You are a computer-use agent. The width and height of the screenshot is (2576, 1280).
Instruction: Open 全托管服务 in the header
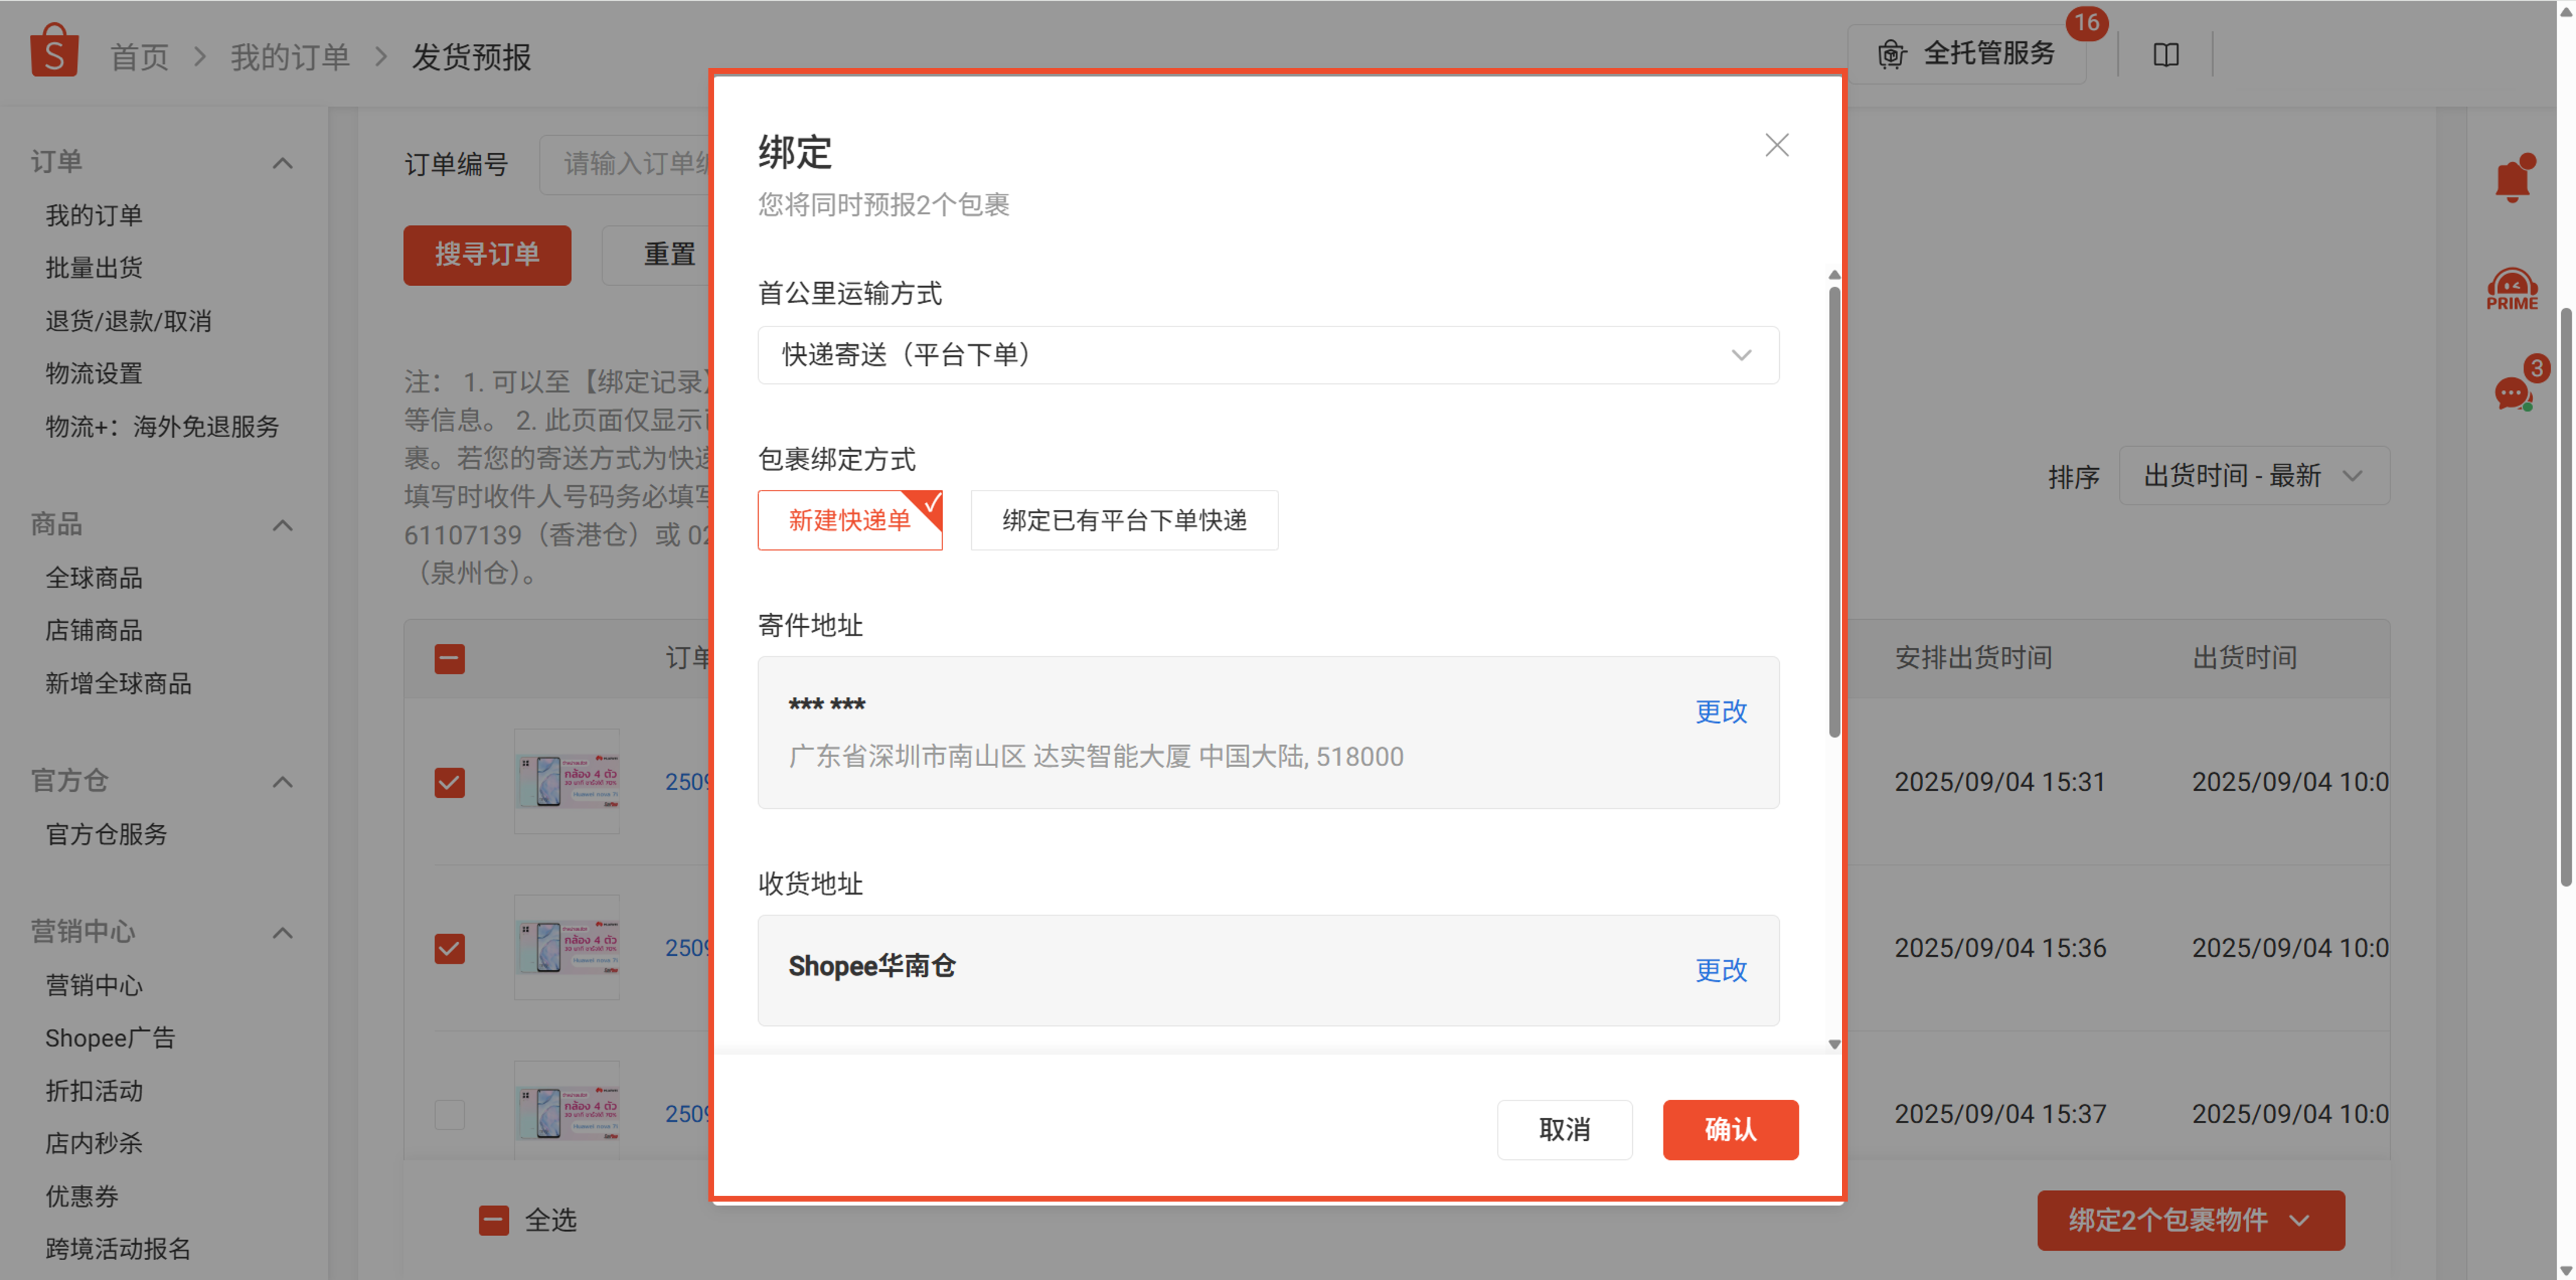pyautogui.click(x=1967, y=53)
